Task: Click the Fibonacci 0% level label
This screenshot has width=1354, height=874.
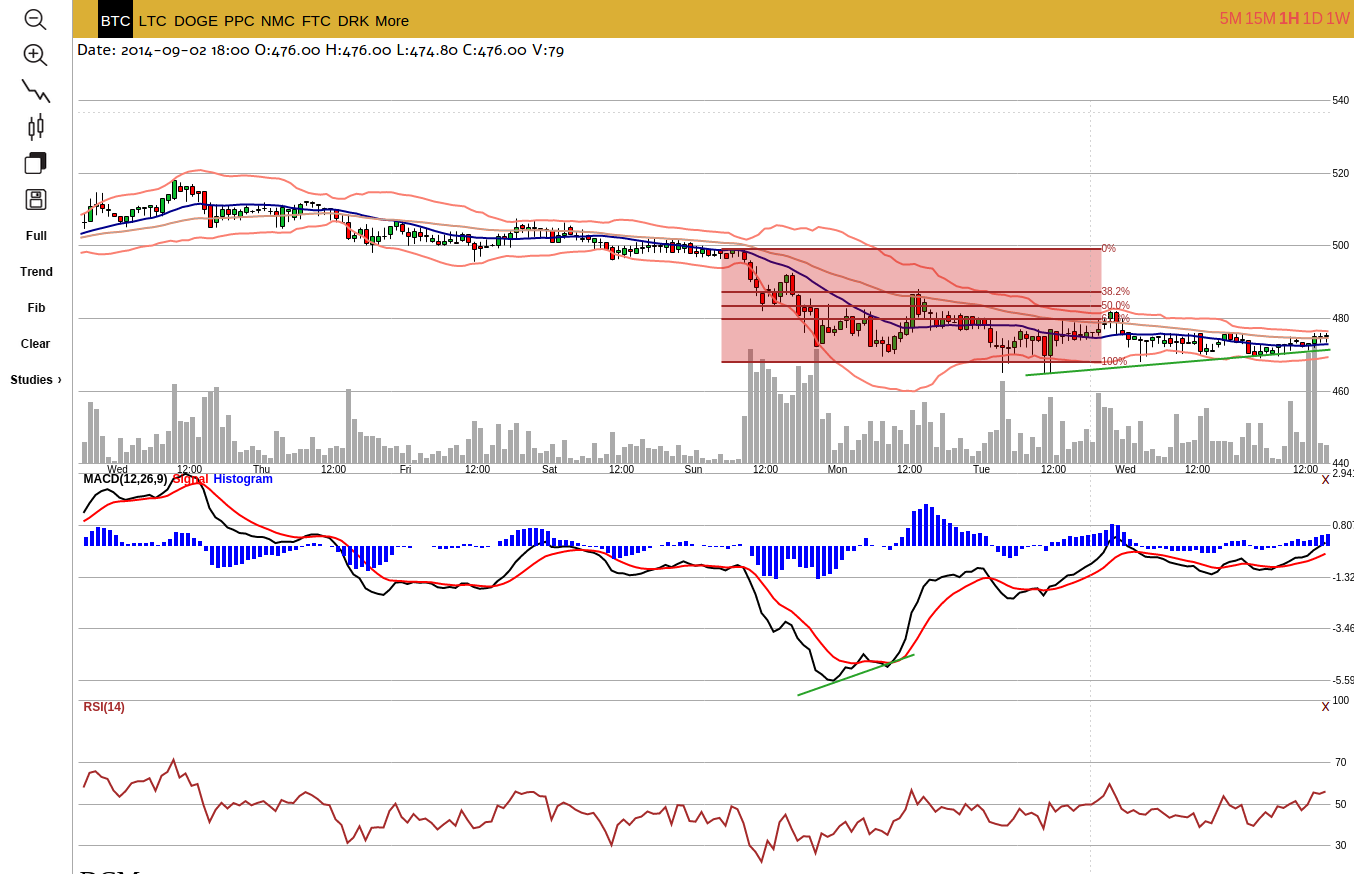Action: pos(1109,248)
